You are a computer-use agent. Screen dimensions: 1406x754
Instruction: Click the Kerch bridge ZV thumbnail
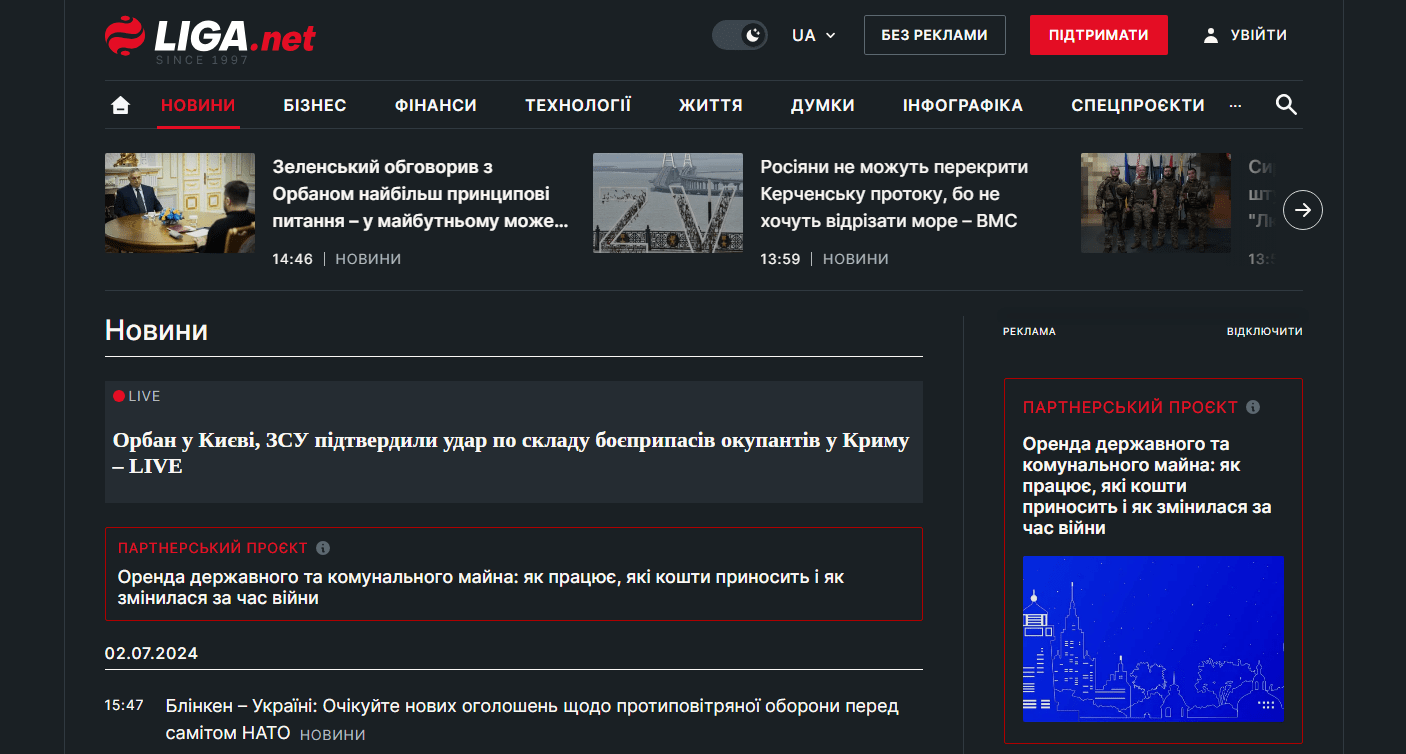point(668,203)
